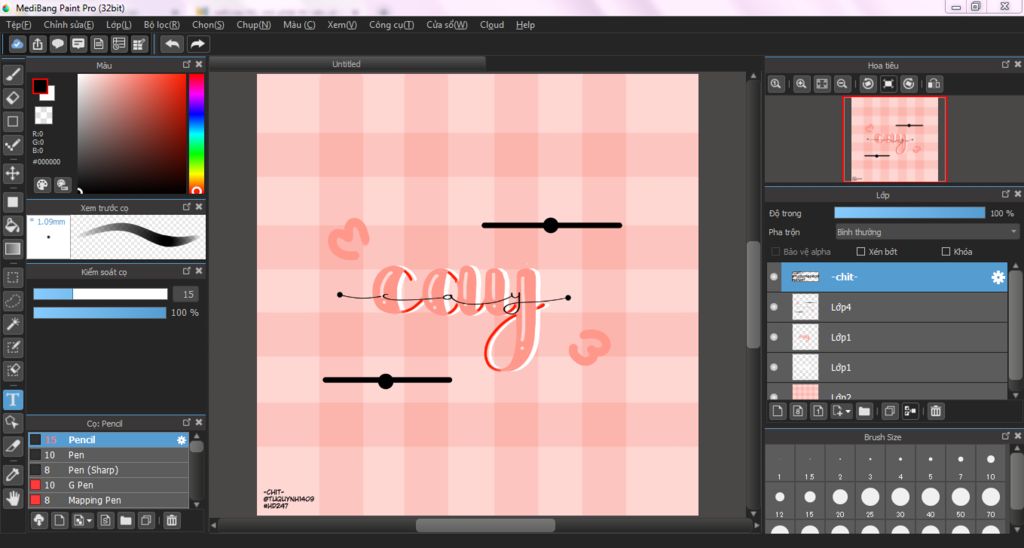This screenshot has width=1024, height=548.
Task: Select the Select Eraser tool
Action: tap(12, 370)
